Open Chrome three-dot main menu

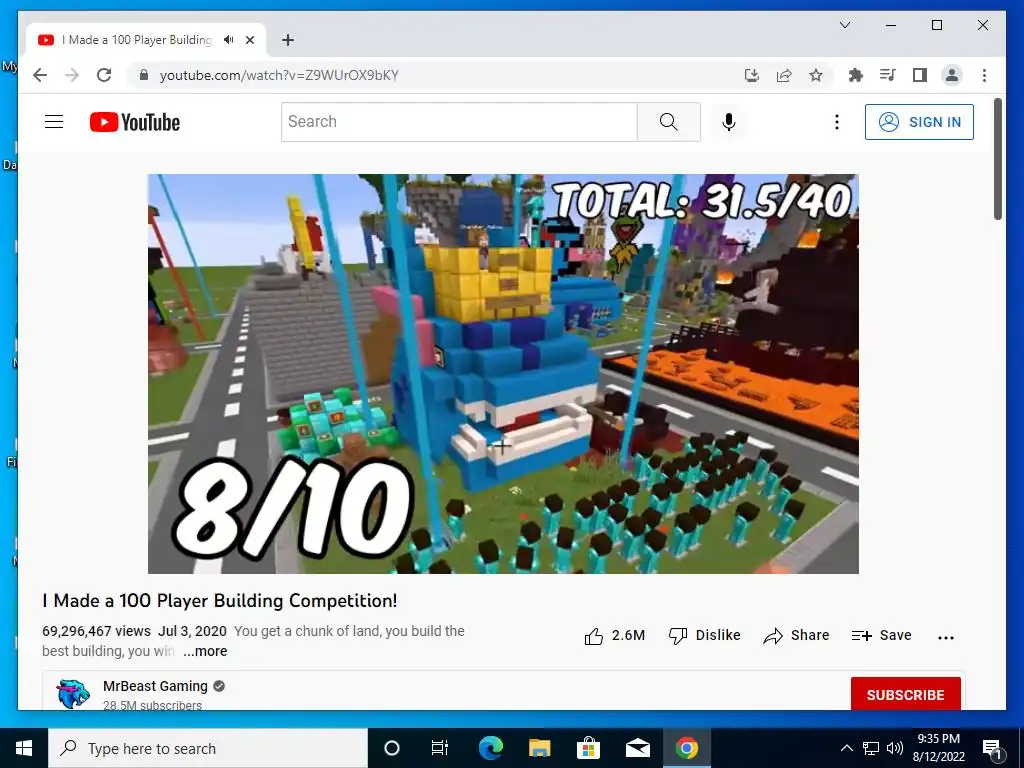(x=984, y=75)
